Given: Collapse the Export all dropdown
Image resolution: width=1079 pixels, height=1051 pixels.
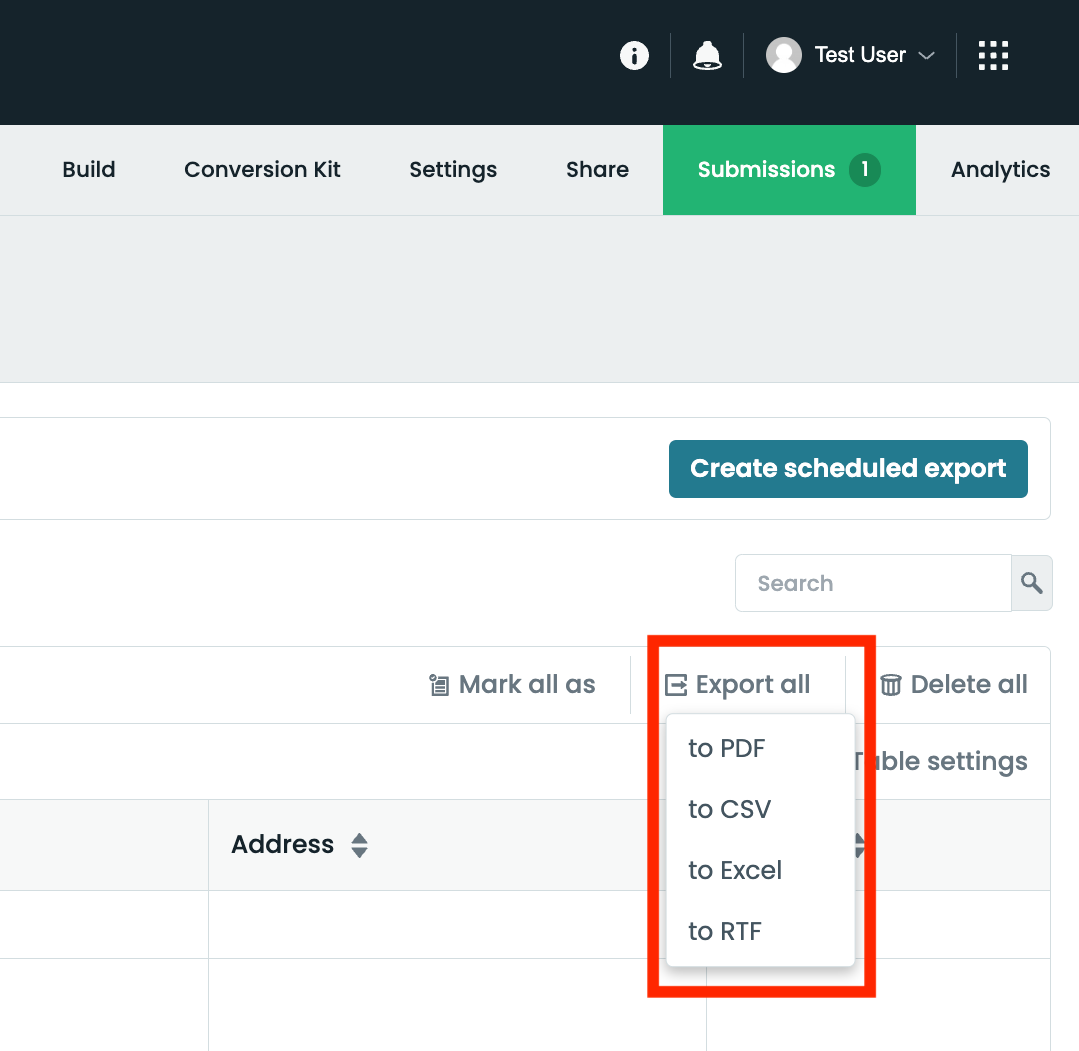Looking at the screenshot, I should click(x=738, y=685).
